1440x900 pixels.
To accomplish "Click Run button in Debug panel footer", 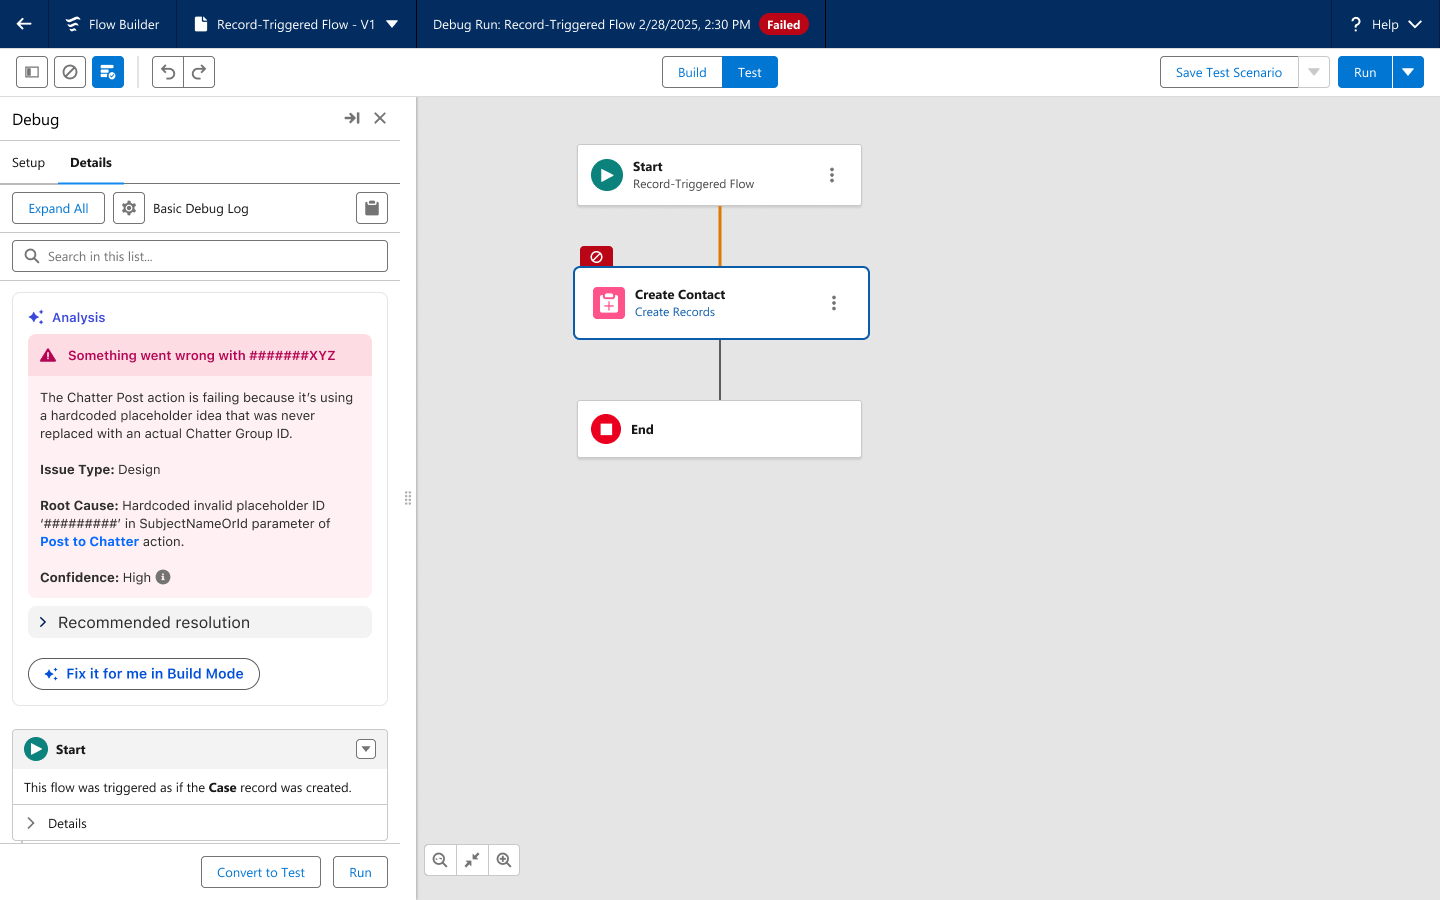I will [x=360, y=872].
